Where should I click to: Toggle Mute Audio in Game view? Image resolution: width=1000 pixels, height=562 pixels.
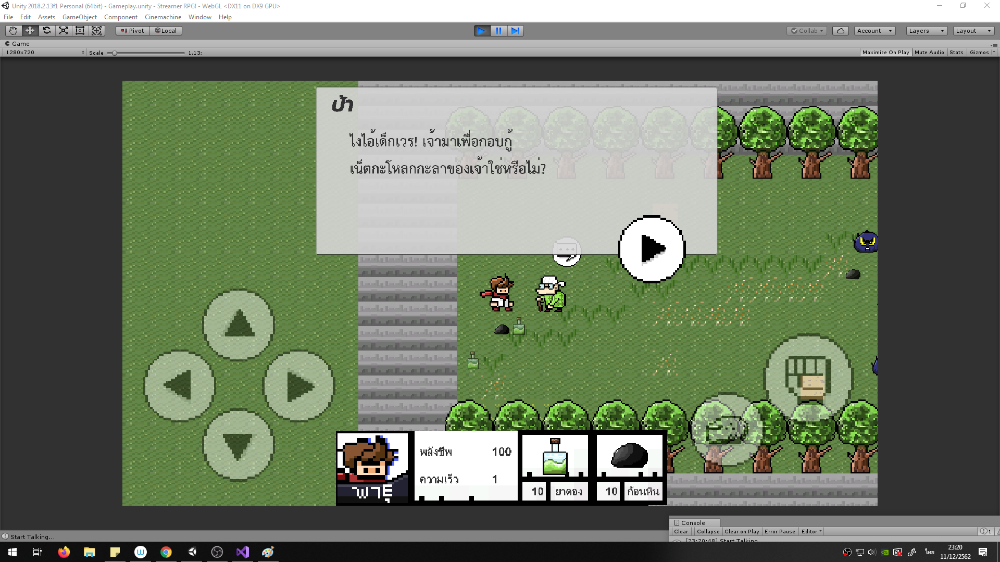pyautogui.click(x=930, y=52)
